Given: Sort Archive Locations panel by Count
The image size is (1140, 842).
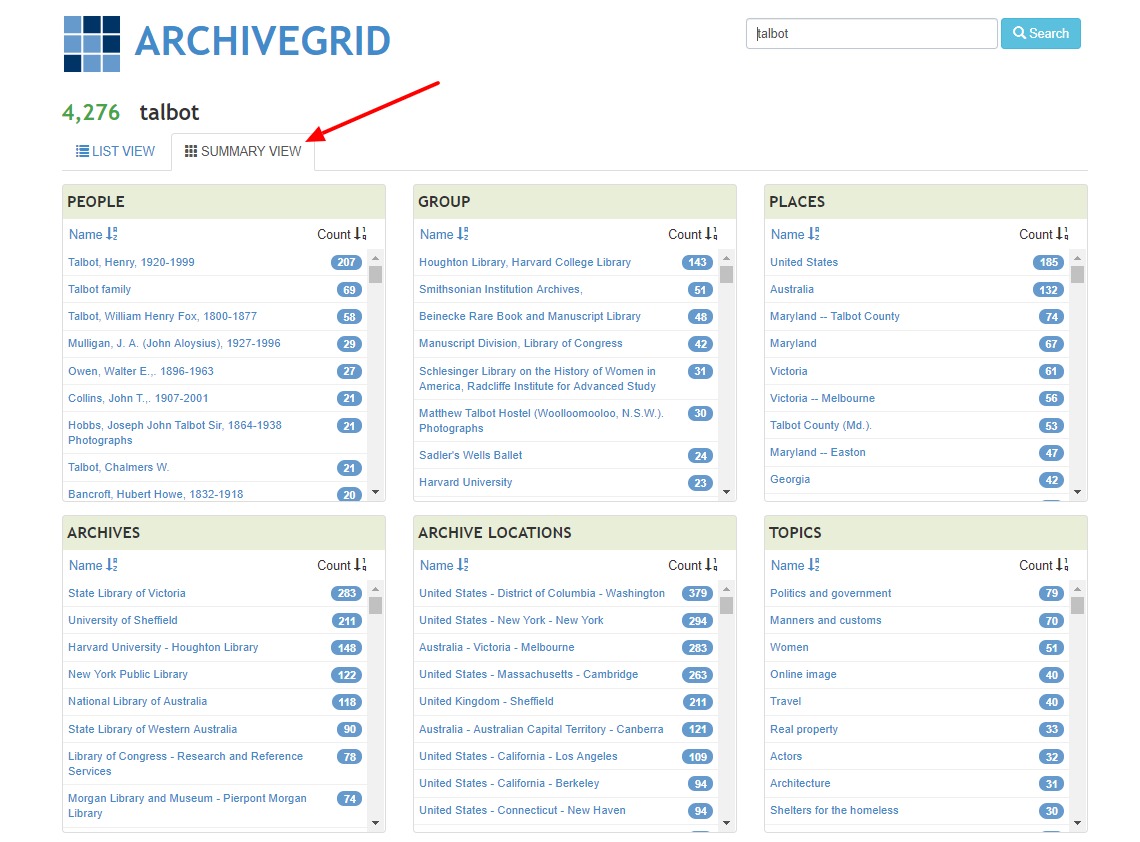Looking at the screenshot, I should [693, 565].
